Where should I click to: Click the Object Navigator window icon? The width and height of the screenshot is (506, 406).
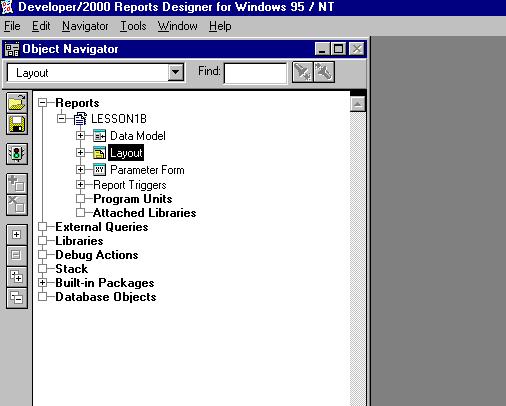12,49
